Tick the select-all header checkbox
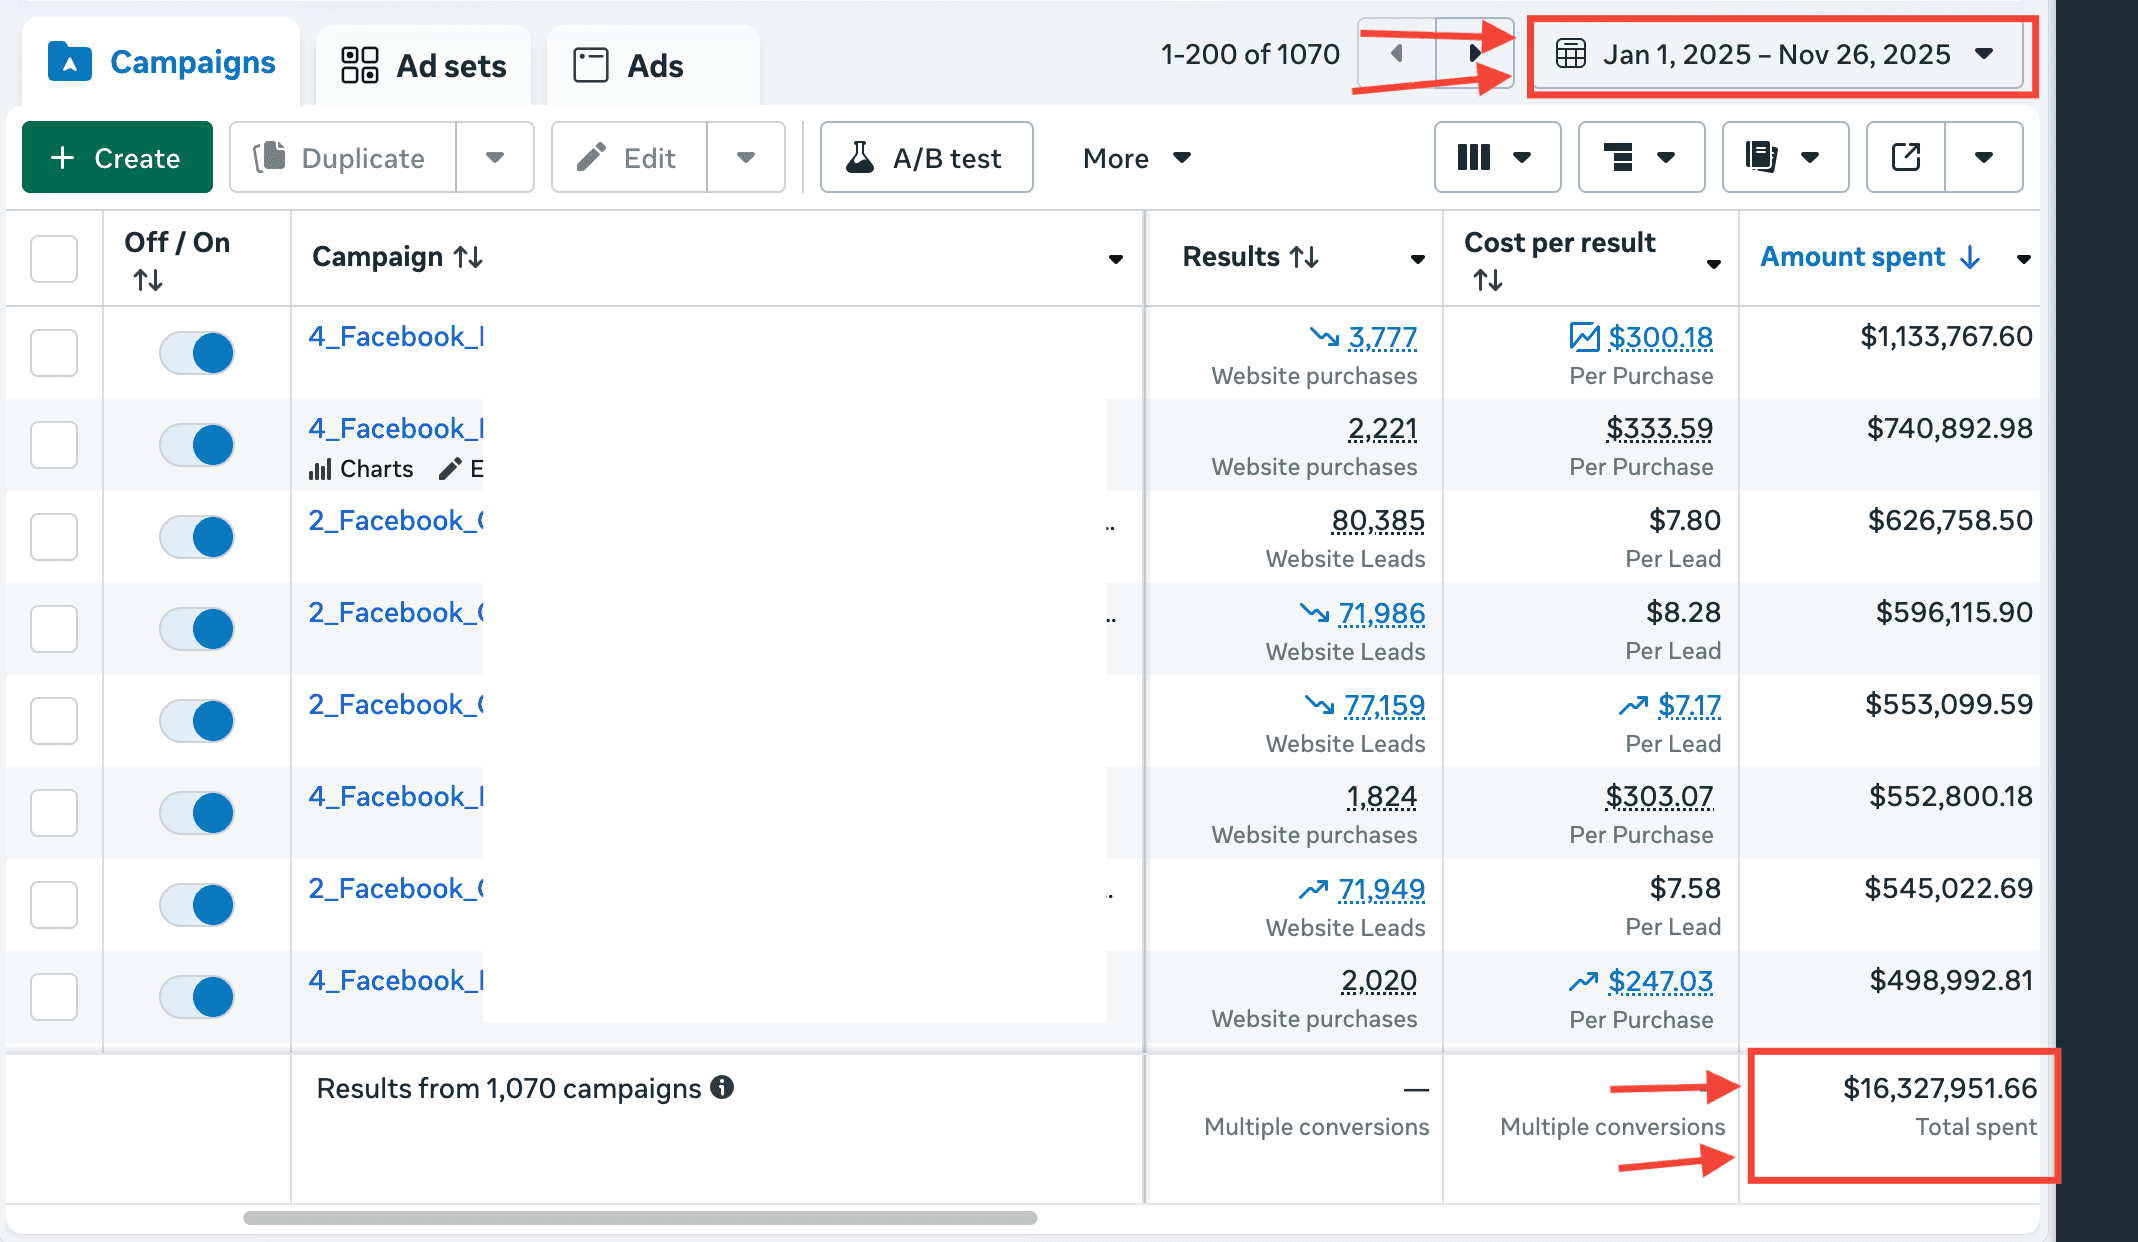The image size is (2138, 1242). click(54, 259)
